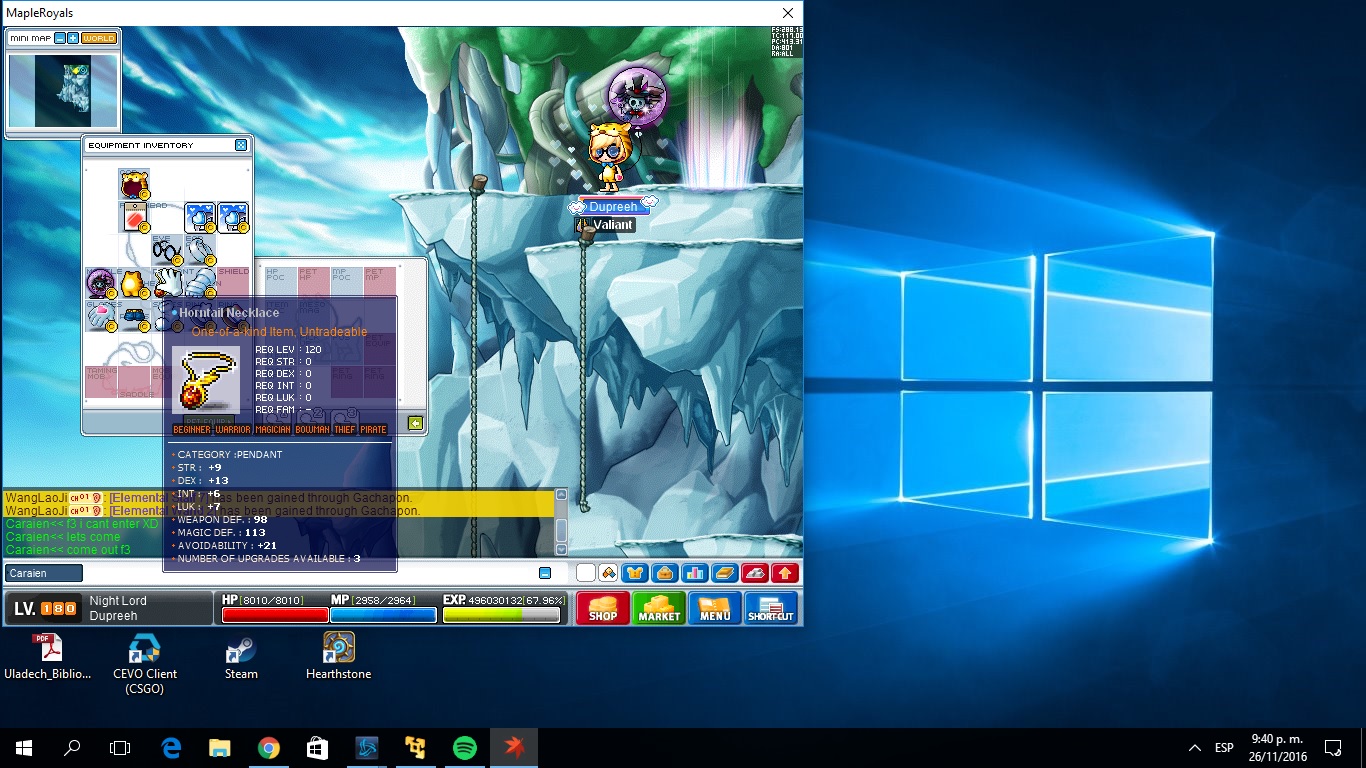
Task: Shrink the mini map with minus button
Action: 60,38
